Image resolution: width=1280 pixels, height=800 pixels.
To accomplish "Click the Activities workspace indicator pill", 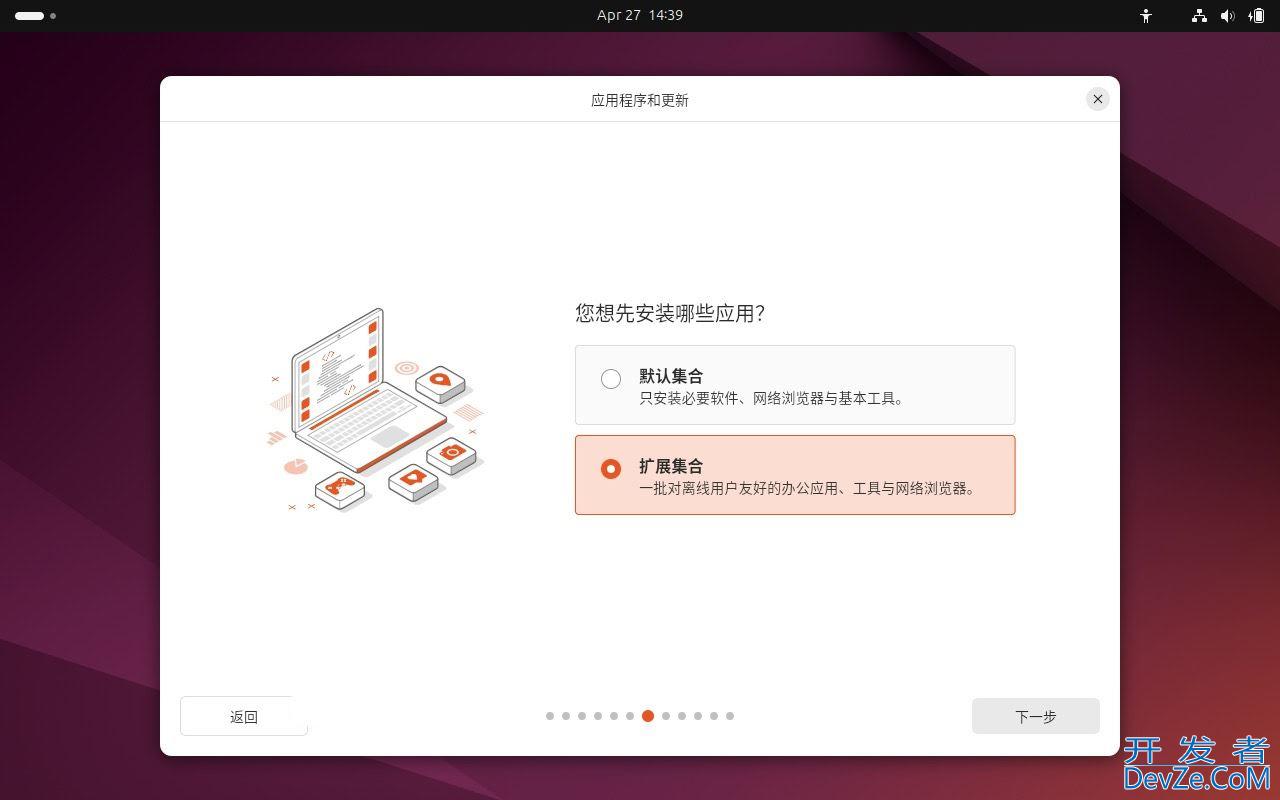I will 29,16.
